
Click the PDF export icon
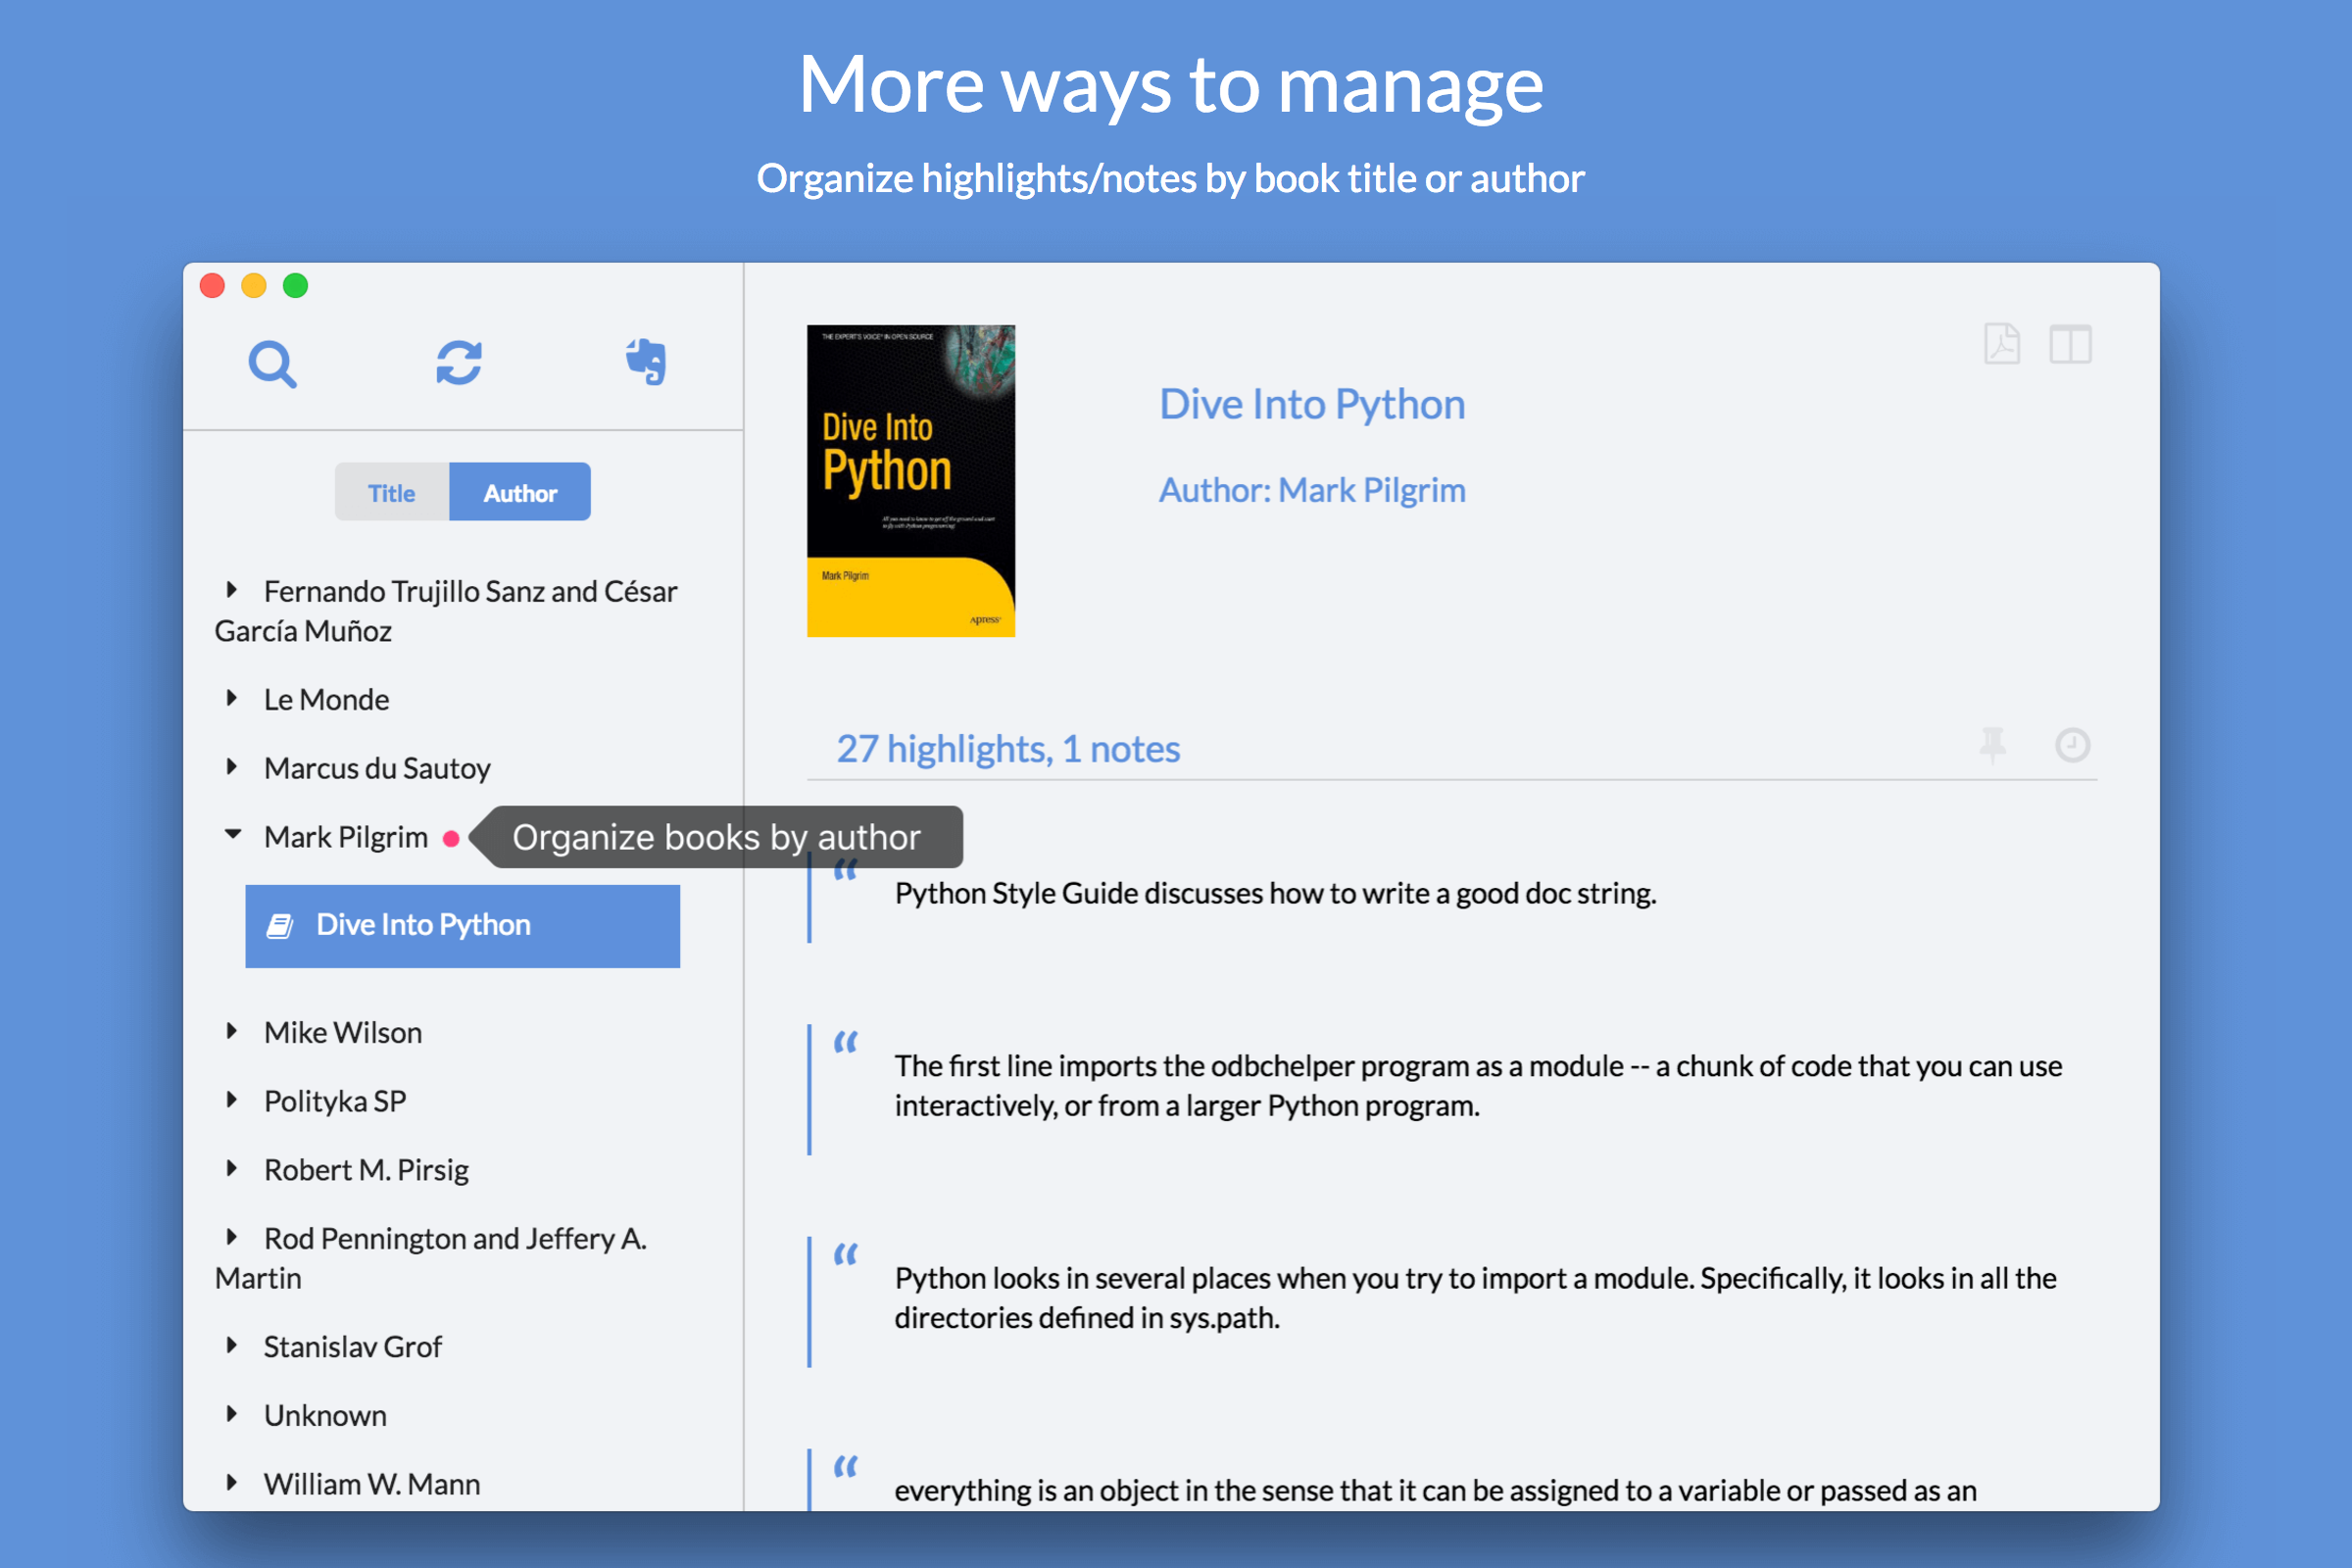coord(2001,345)
